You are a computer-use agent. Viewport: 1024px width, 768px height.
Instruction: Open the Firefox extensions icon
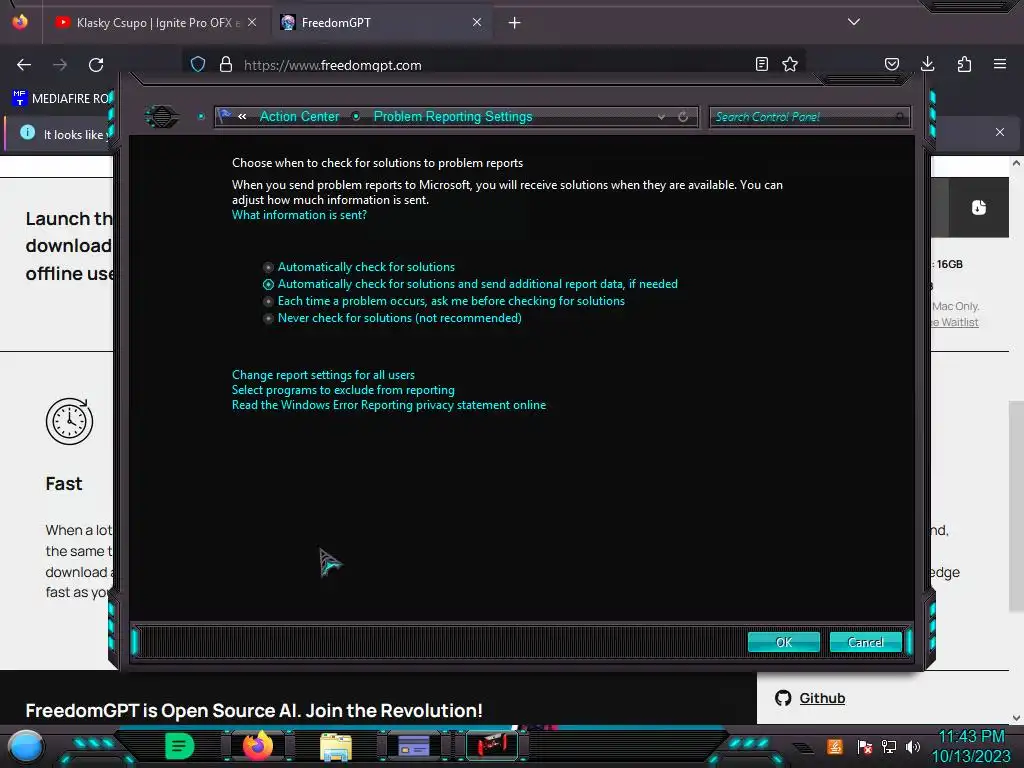(964, 64)
